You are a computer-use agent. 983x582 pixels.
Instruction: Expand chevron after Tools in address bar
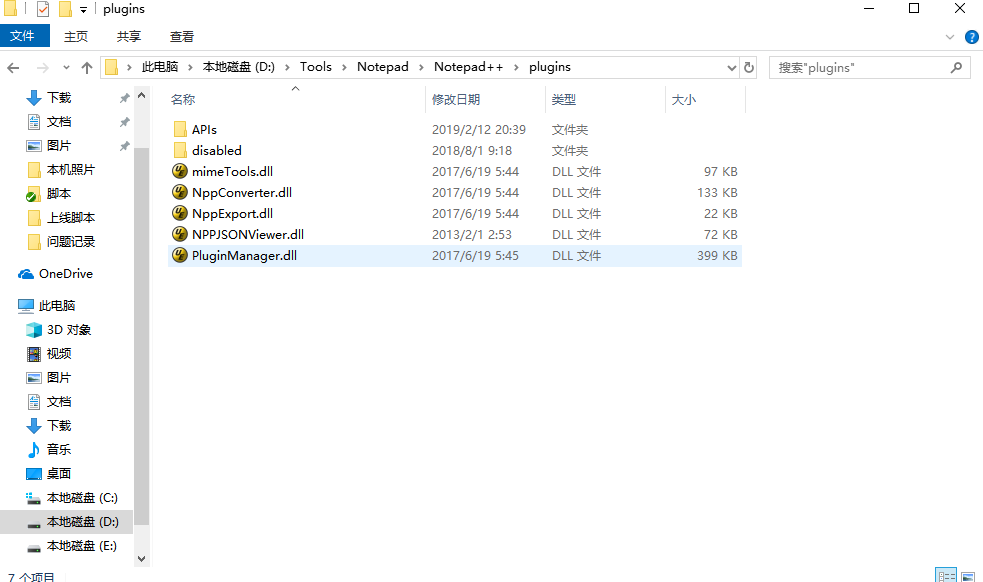(x=344, y=68)
